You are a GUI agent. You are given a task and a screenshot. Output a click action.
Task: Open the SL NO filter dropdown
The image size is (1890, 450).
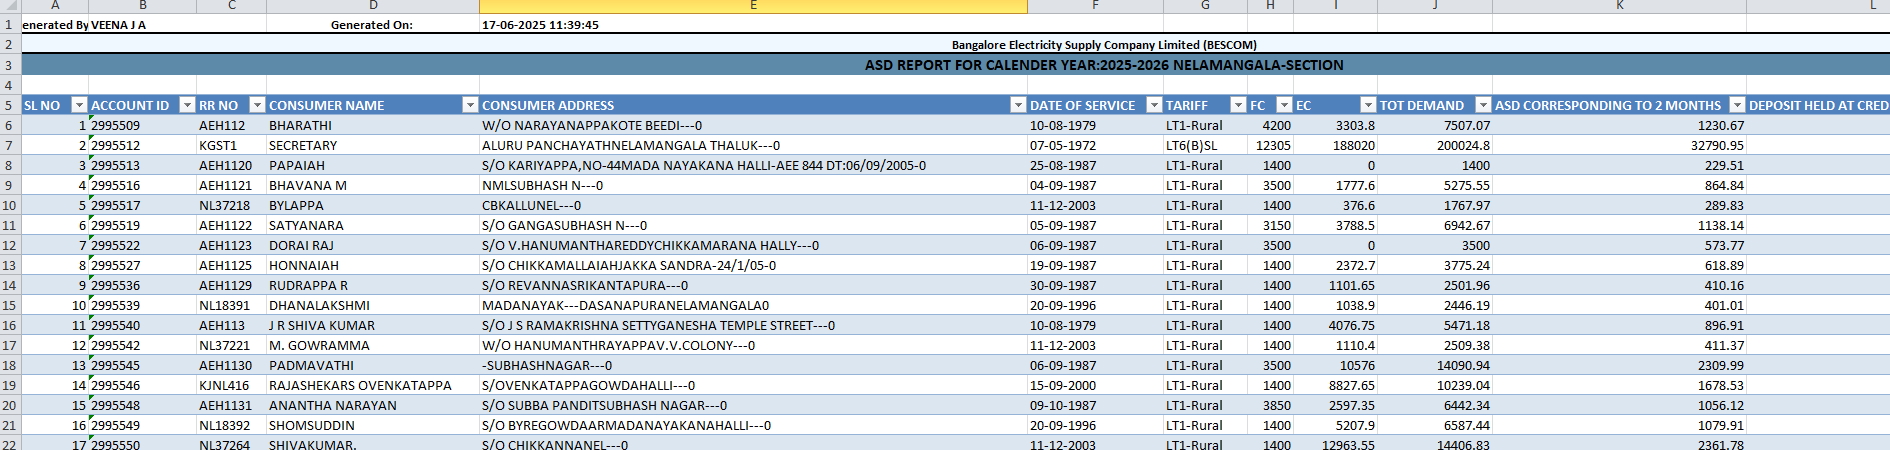(x=79, y=105)
